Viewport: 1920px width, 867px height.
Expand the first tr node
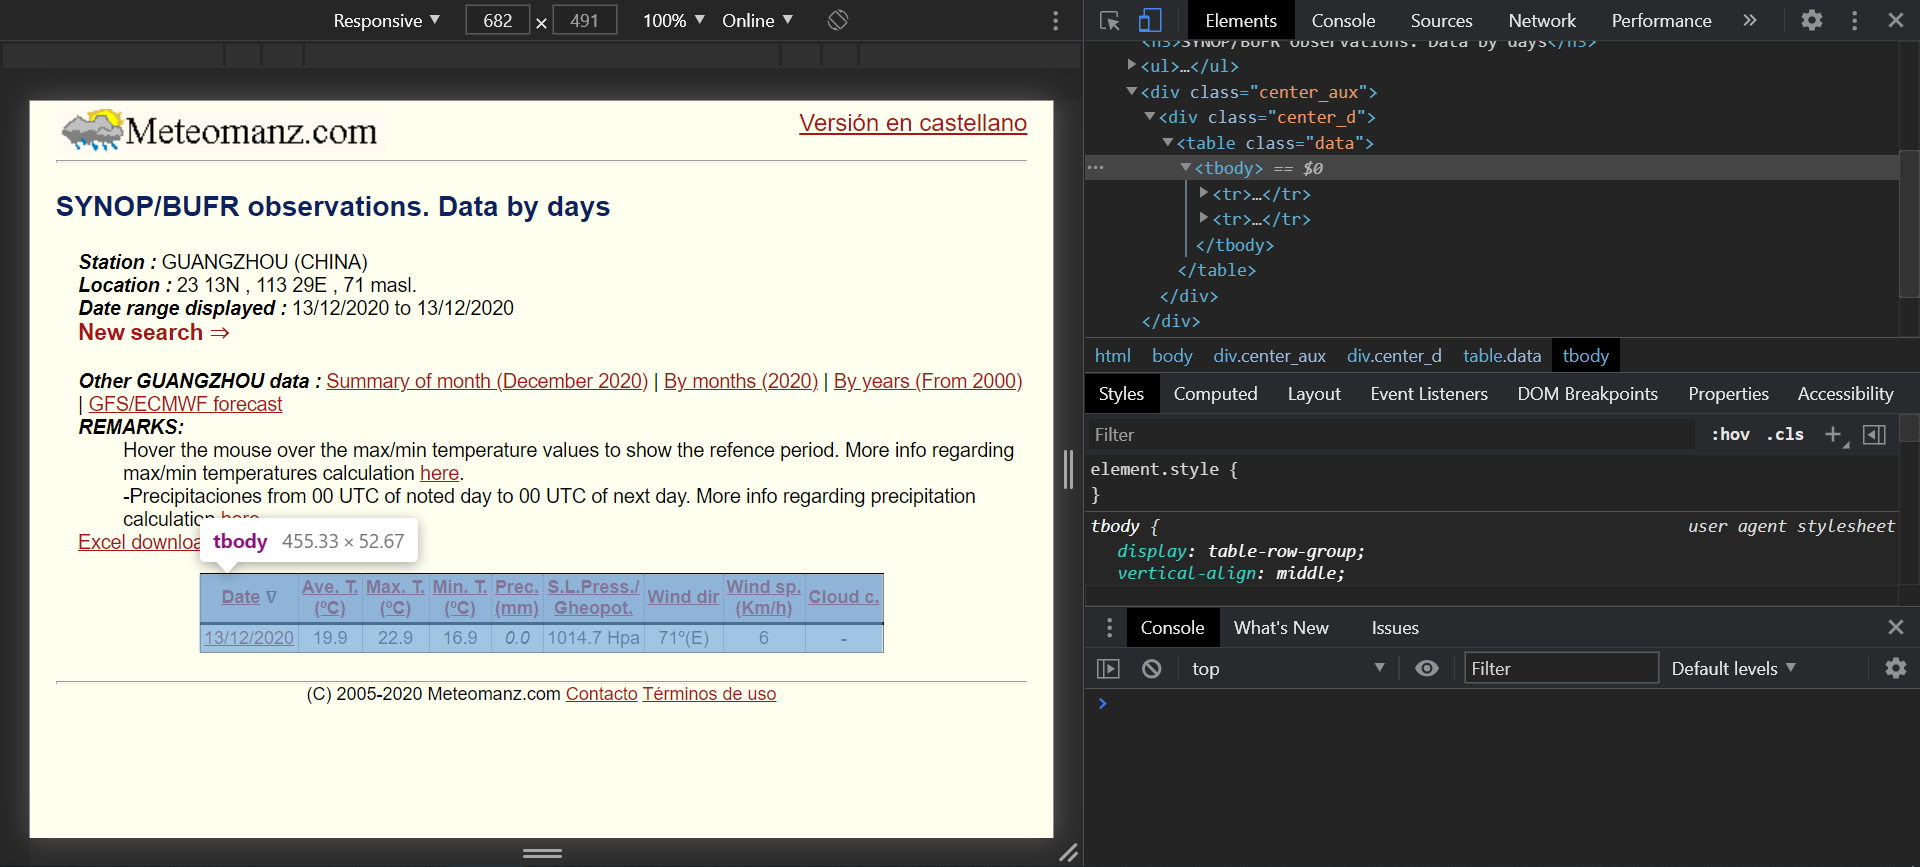(x=1204, y=193)
